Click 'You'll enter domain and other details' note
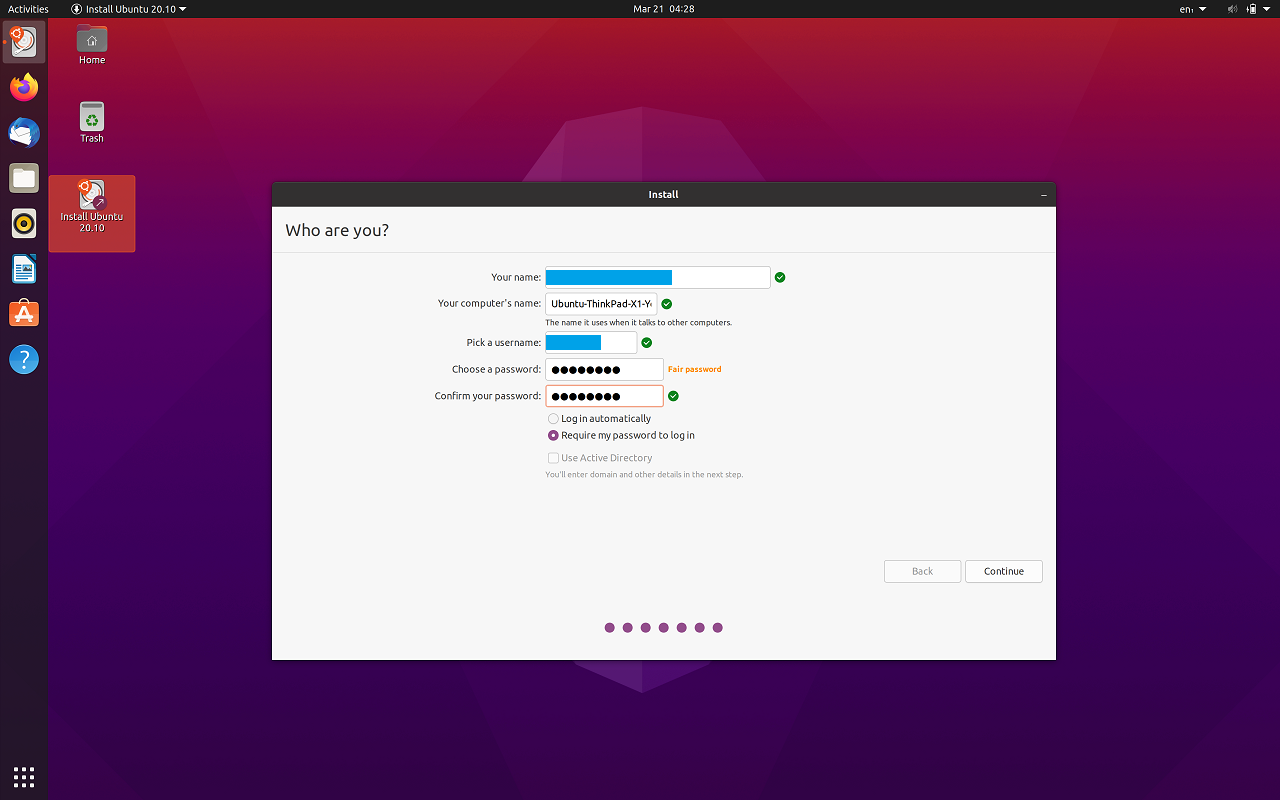Screen dimensions: 1280x800 (x=644, y=475)
